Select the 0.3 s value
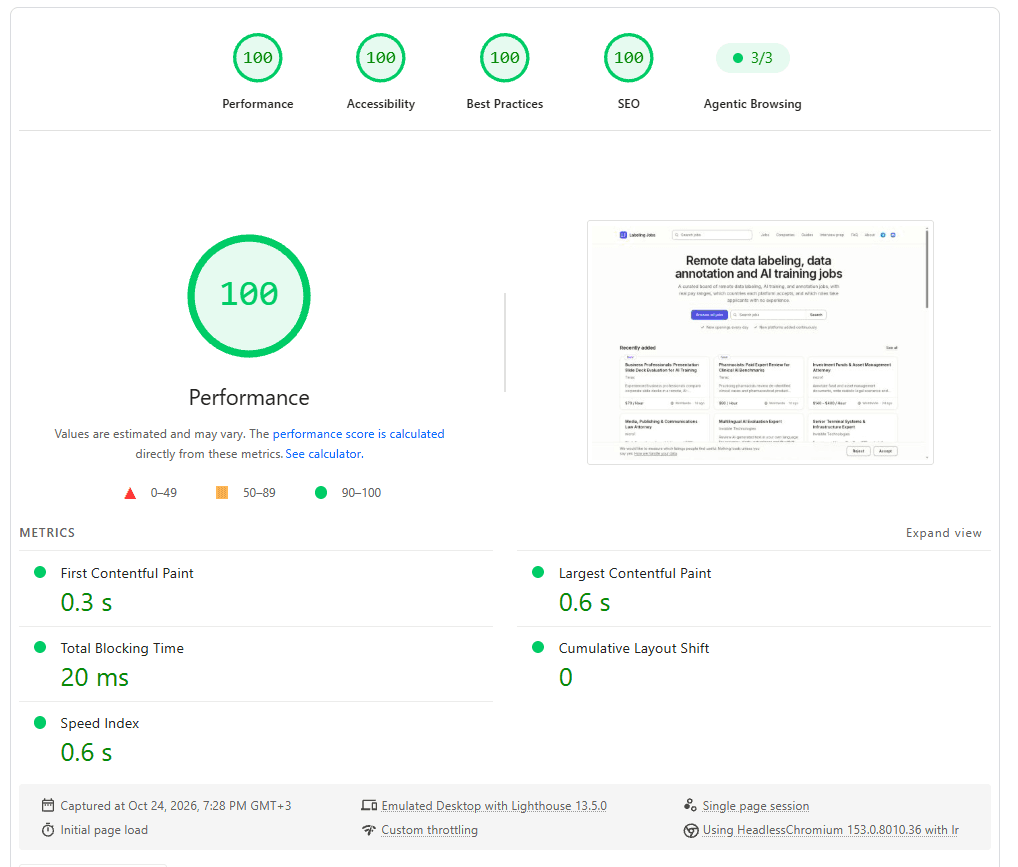 (86, 603)
